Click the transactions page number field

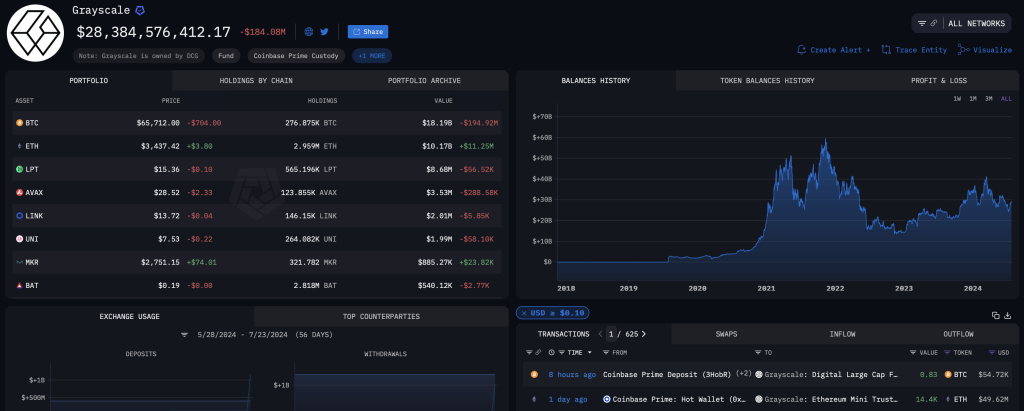click(x=611, y=334)
